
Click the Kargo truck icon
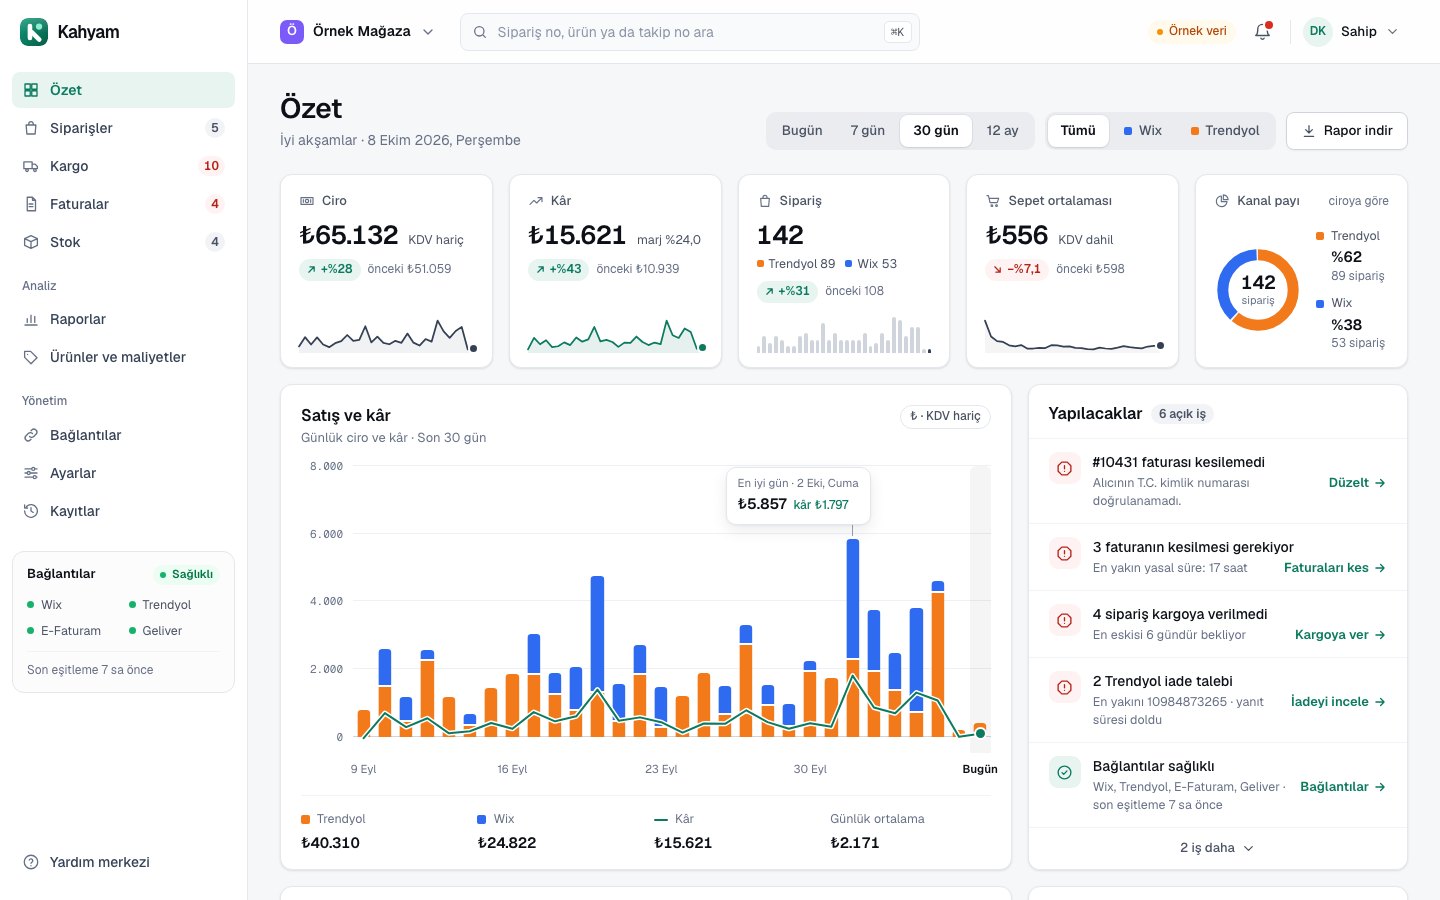[31, 166]
